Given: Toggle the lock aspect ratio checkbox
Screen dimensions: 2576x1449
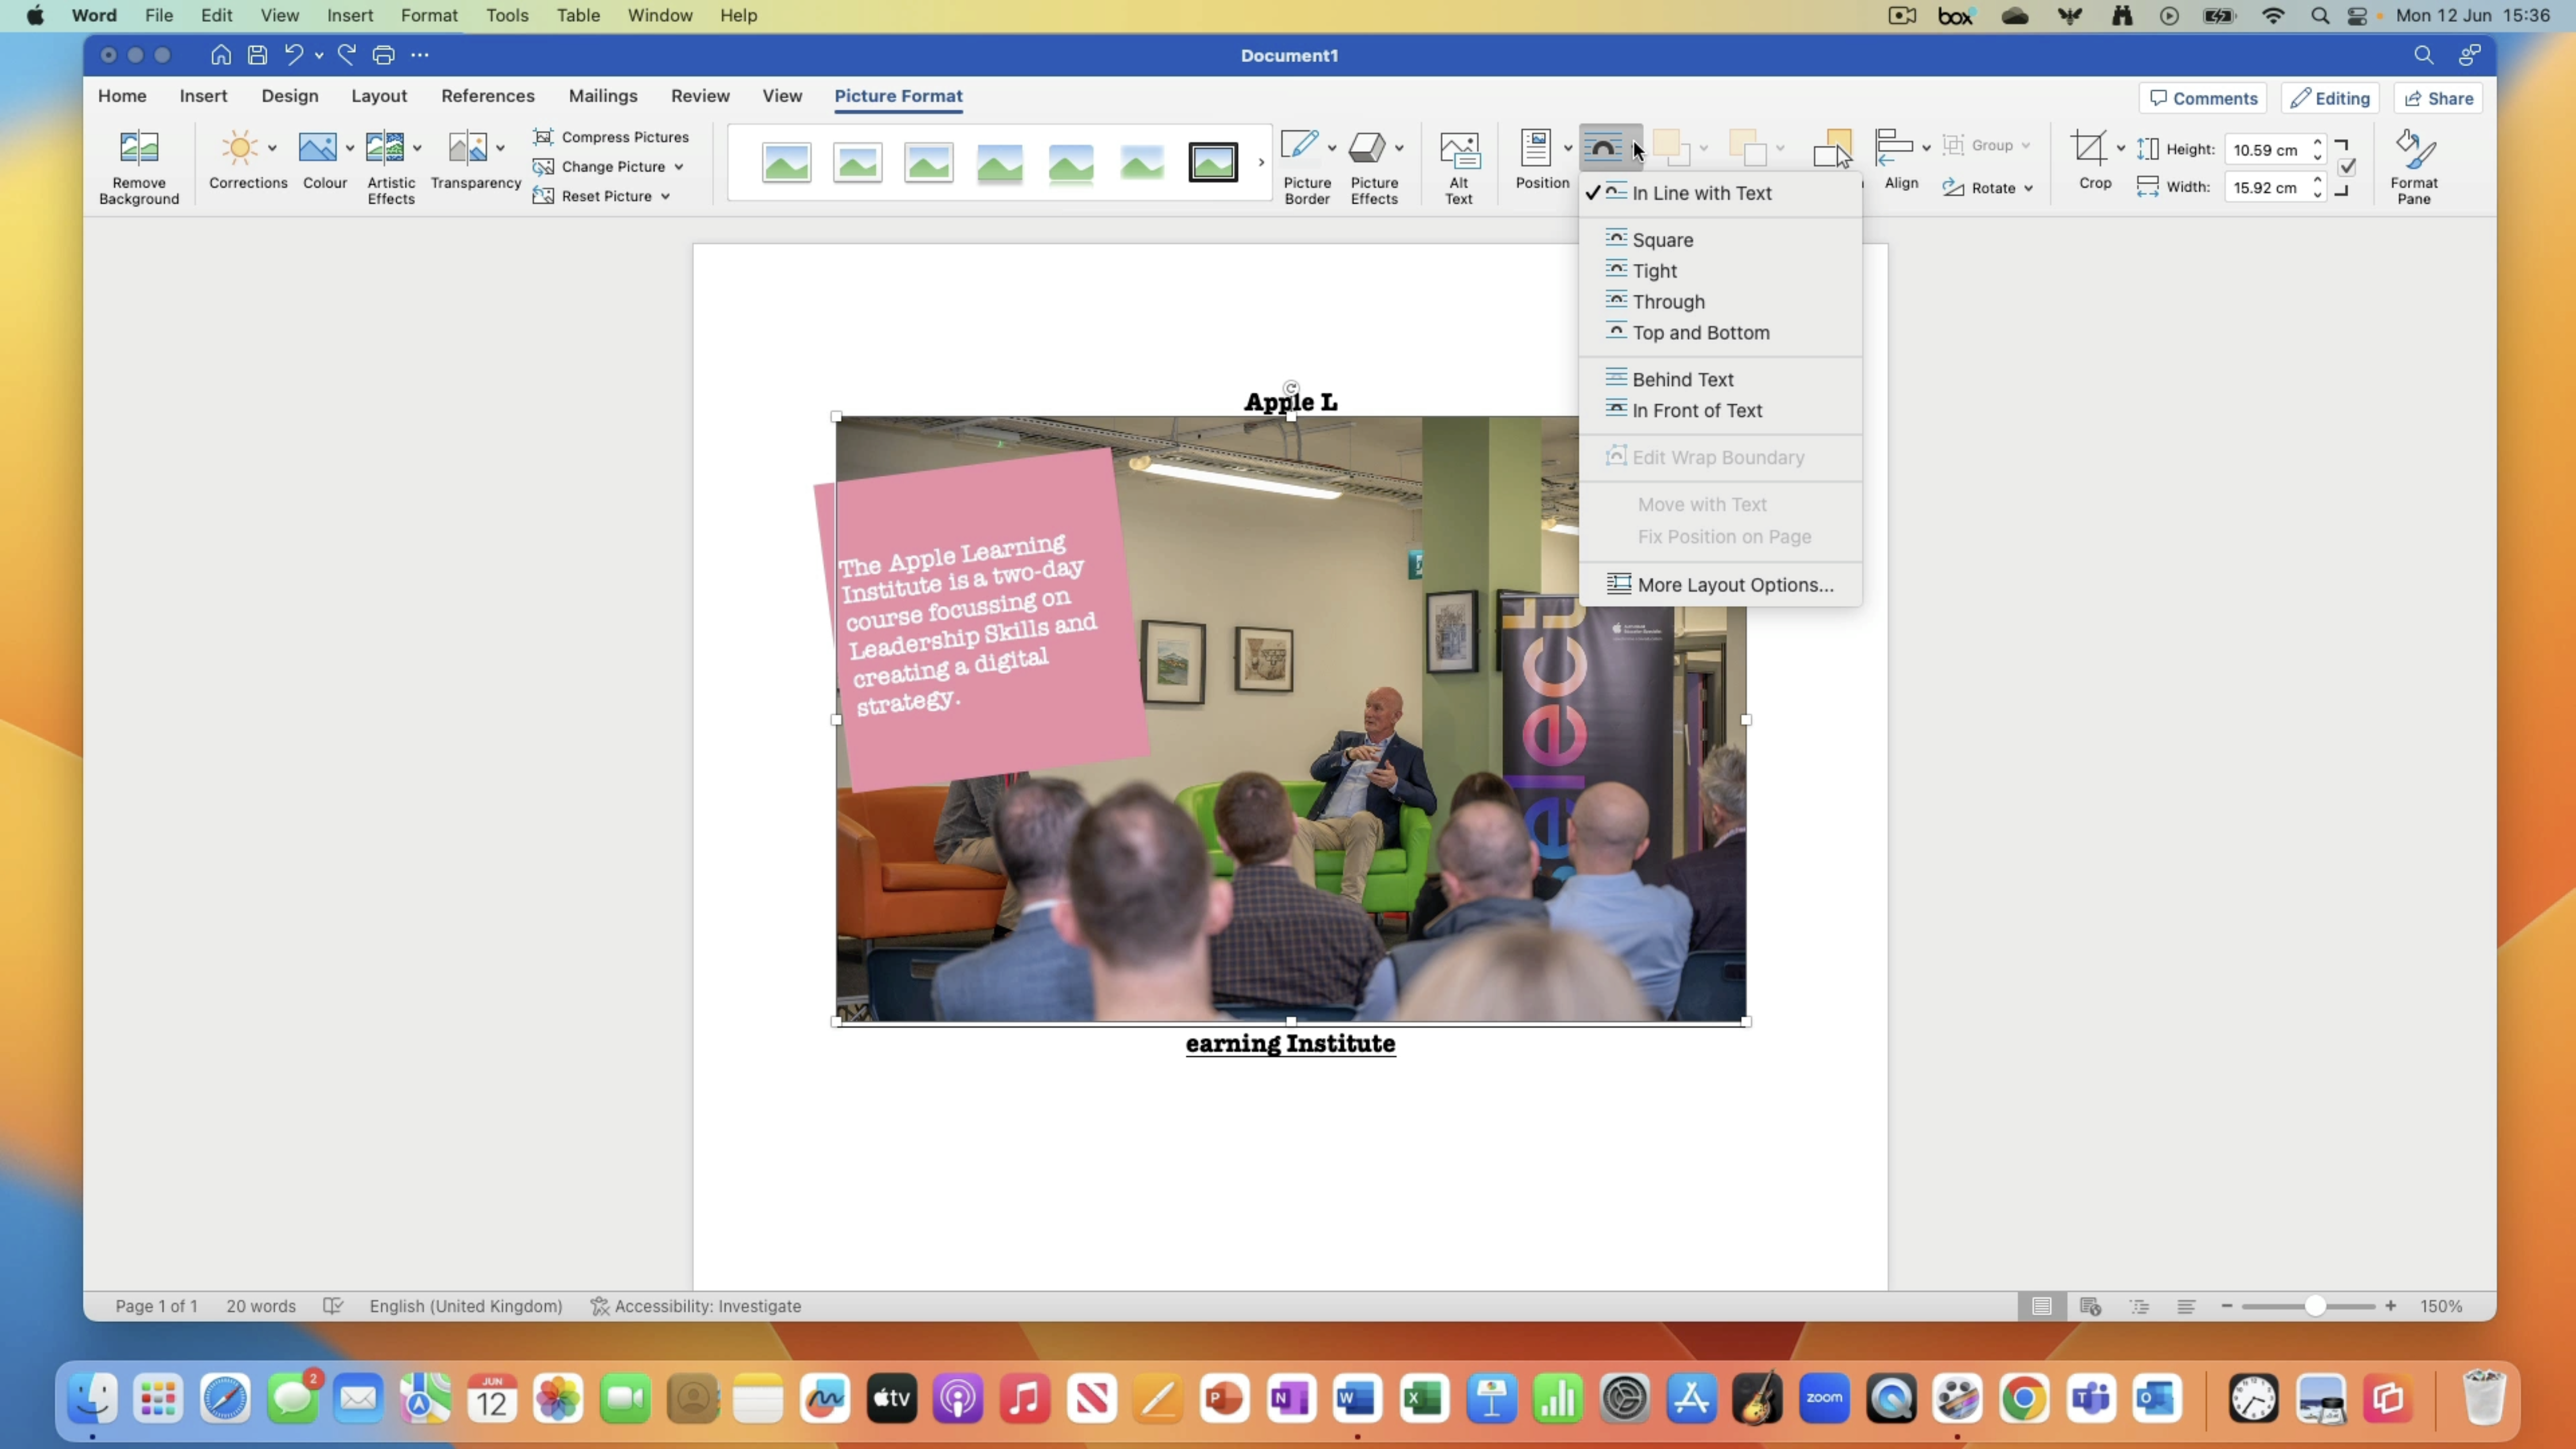Looking at the screenshot, I should coord(2347,167).
